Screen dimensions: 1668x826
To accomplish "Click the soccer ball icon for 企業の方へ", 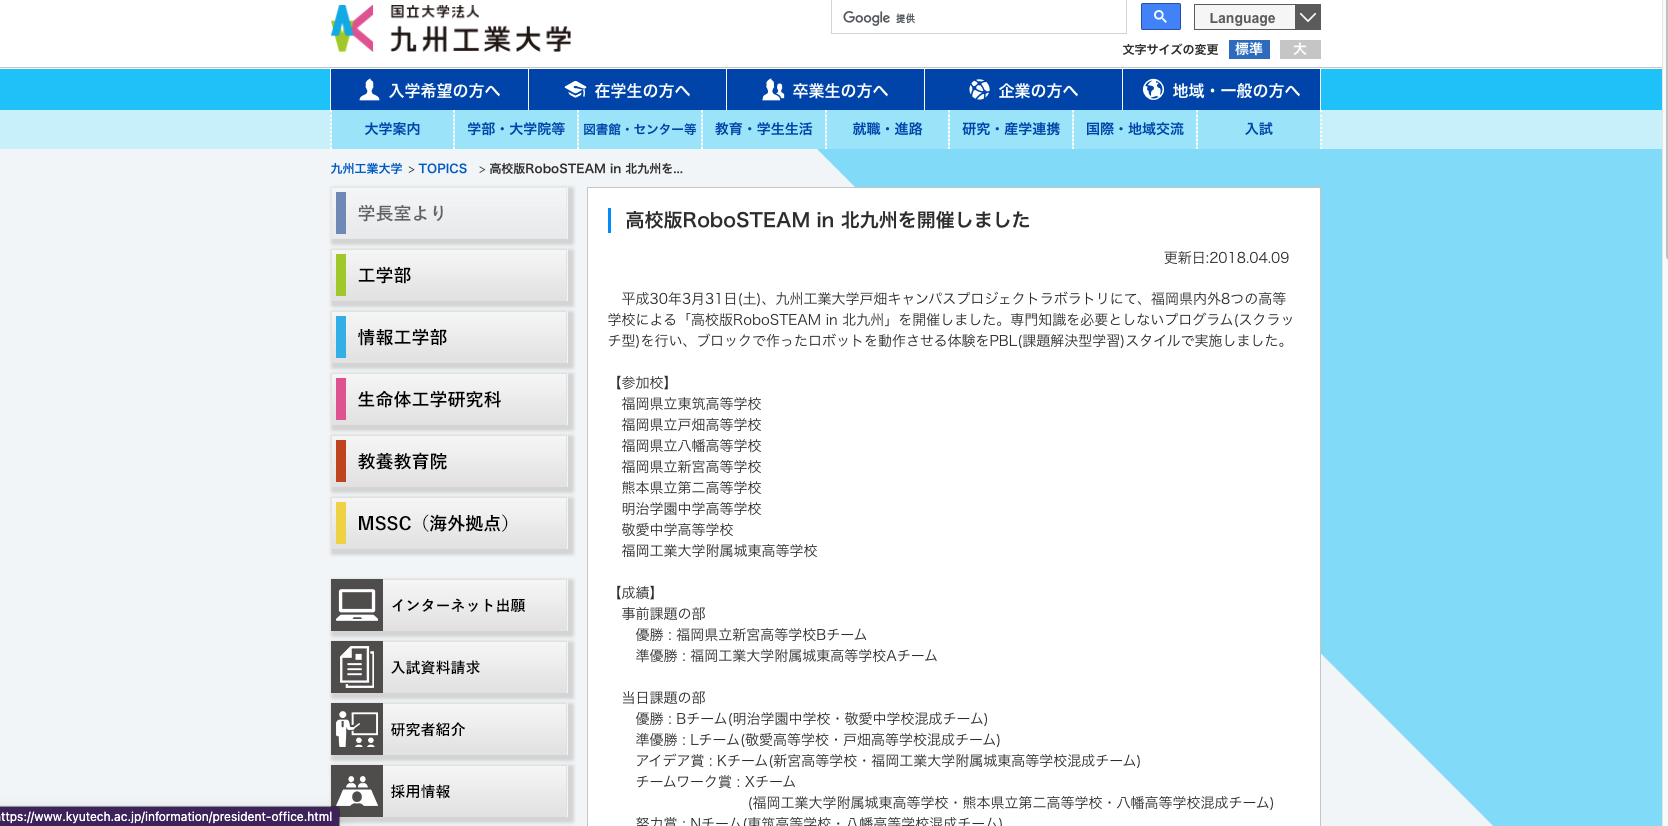I will 979,90.
